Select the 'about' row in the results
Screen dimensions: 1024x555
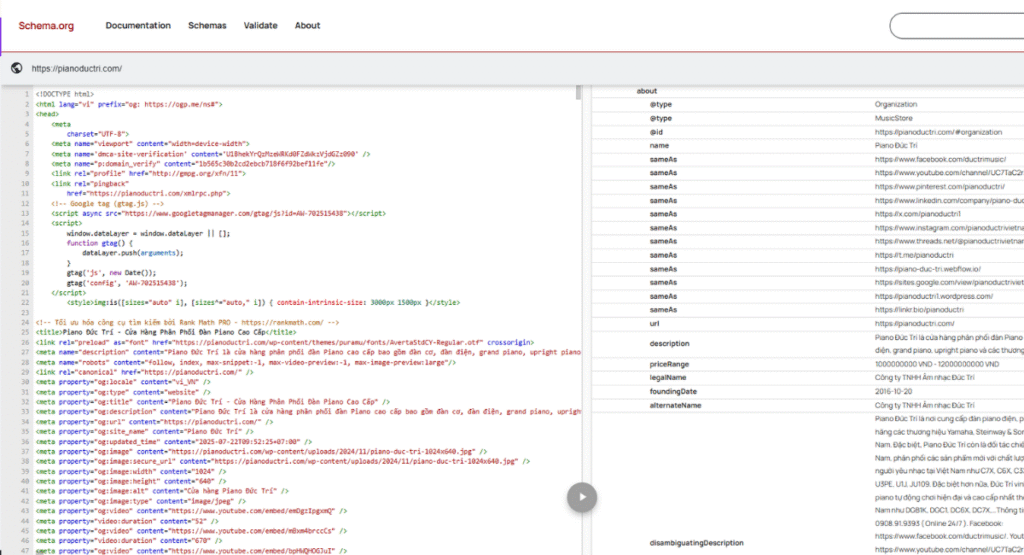point(647,91)
